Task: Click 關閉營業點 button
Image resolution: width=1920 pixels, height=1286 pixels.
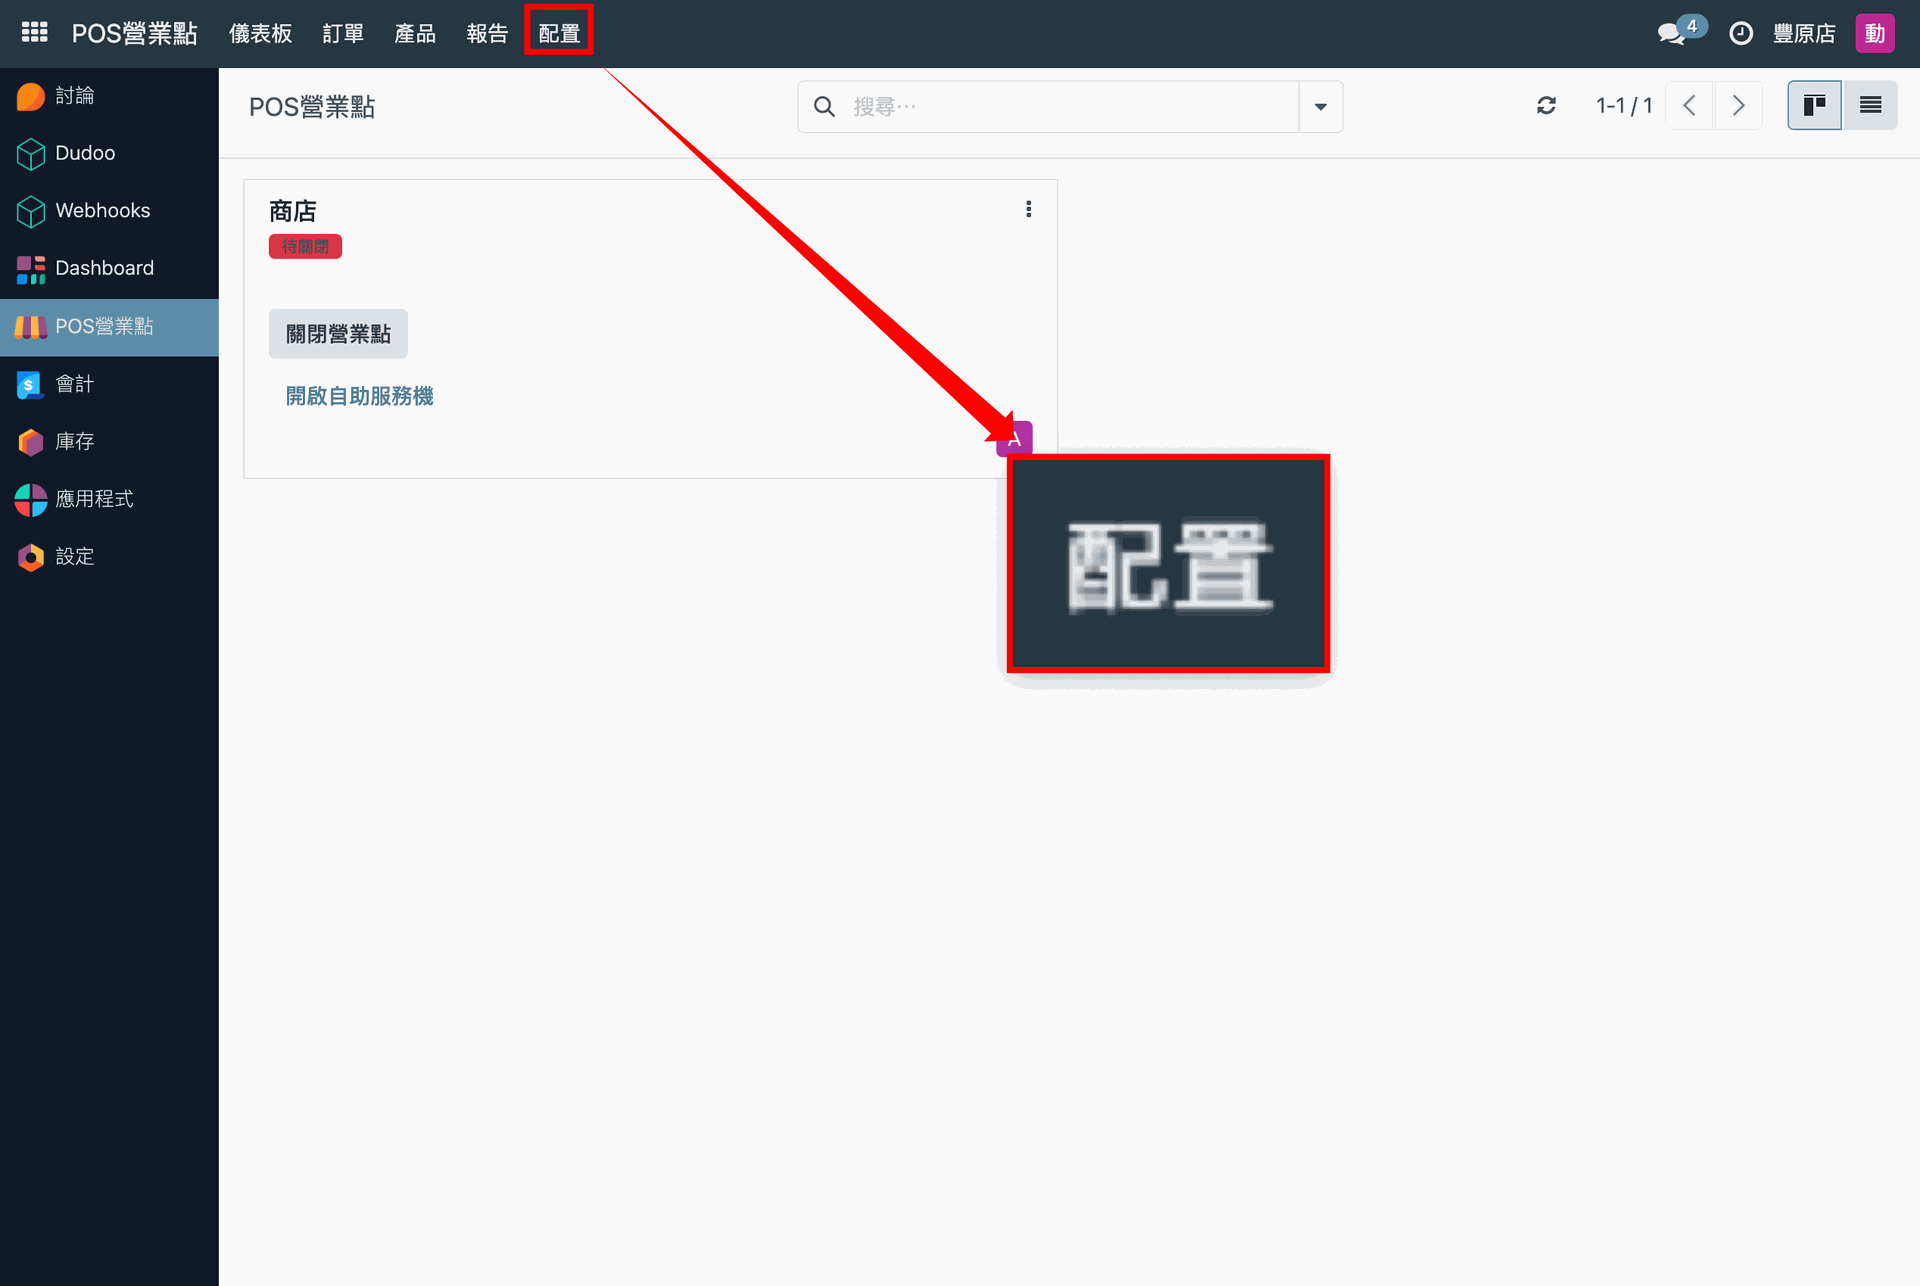Action: [338, 334]
